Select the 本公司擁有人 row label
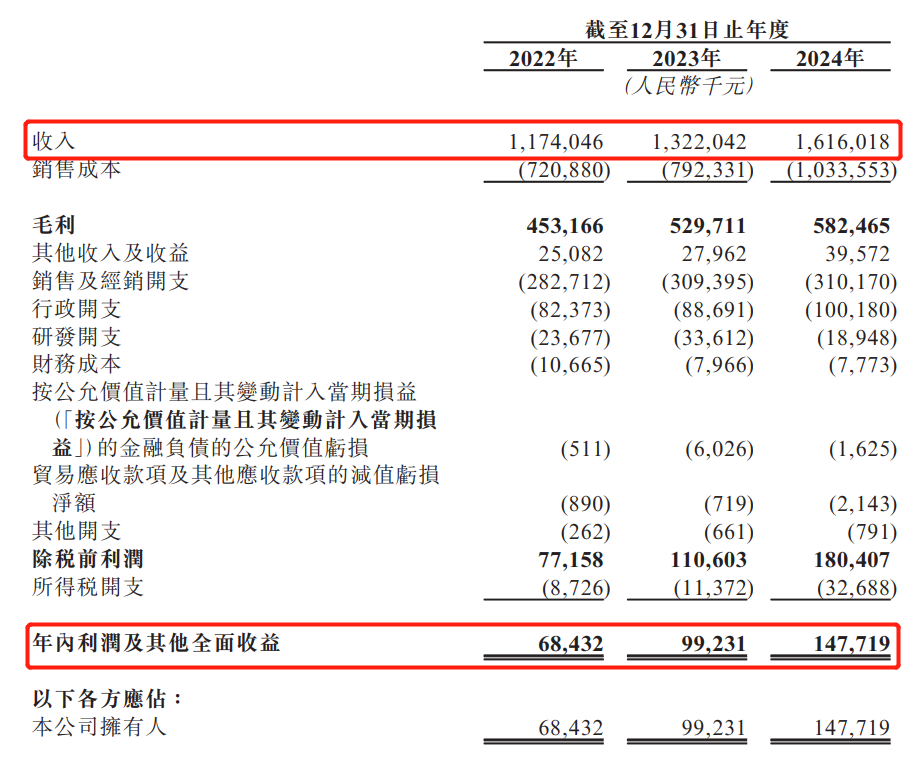The image size is (921, 760). (100, 726)
